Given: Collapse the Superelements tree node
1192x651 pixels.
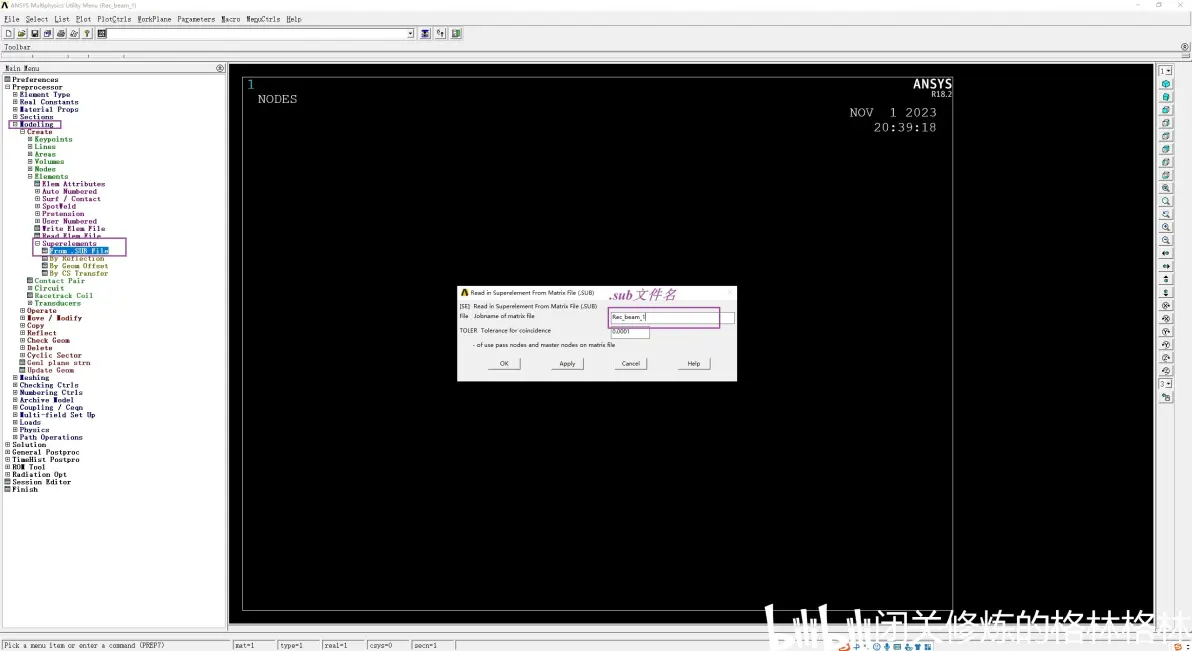Looking at the screenshot, I should [x=37, y=243].
